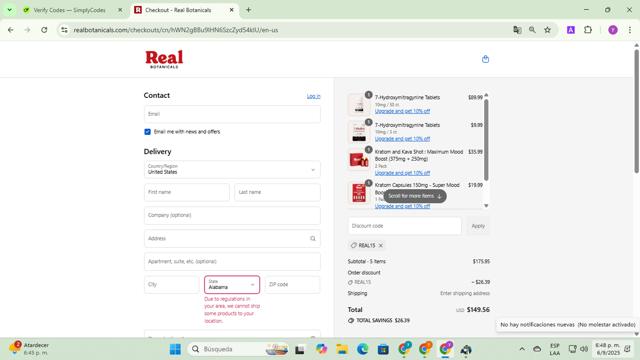Click the page vertical scrollbar
640x360 pixels.
pyautogui.click(x=636, y=110)
